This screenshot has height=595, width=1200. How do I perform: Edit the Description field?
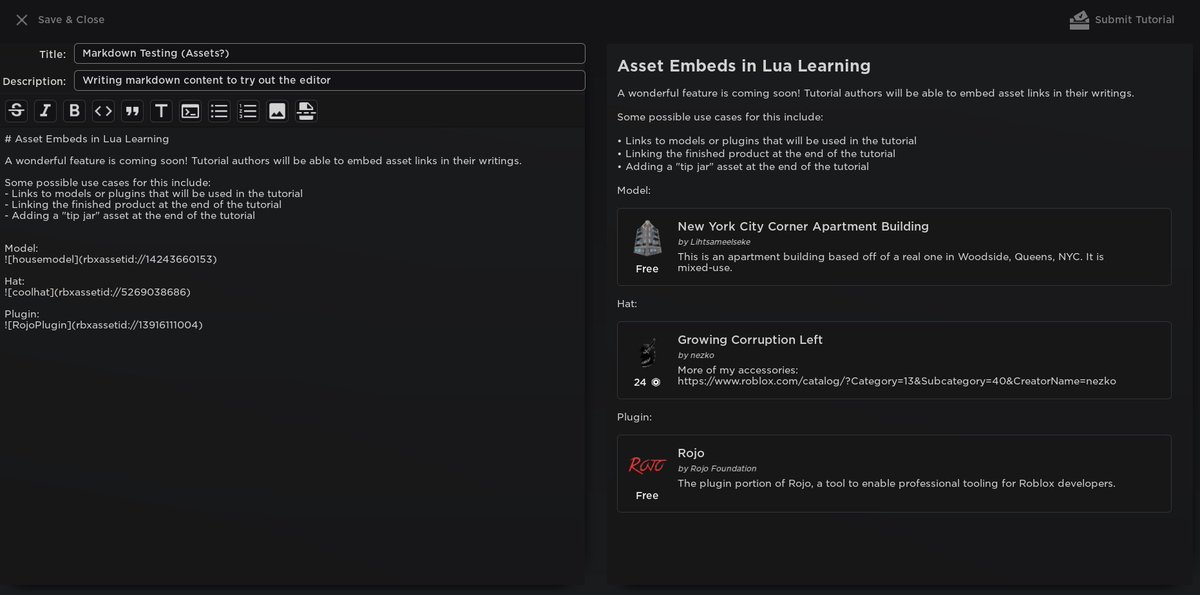tap(329, 80)
